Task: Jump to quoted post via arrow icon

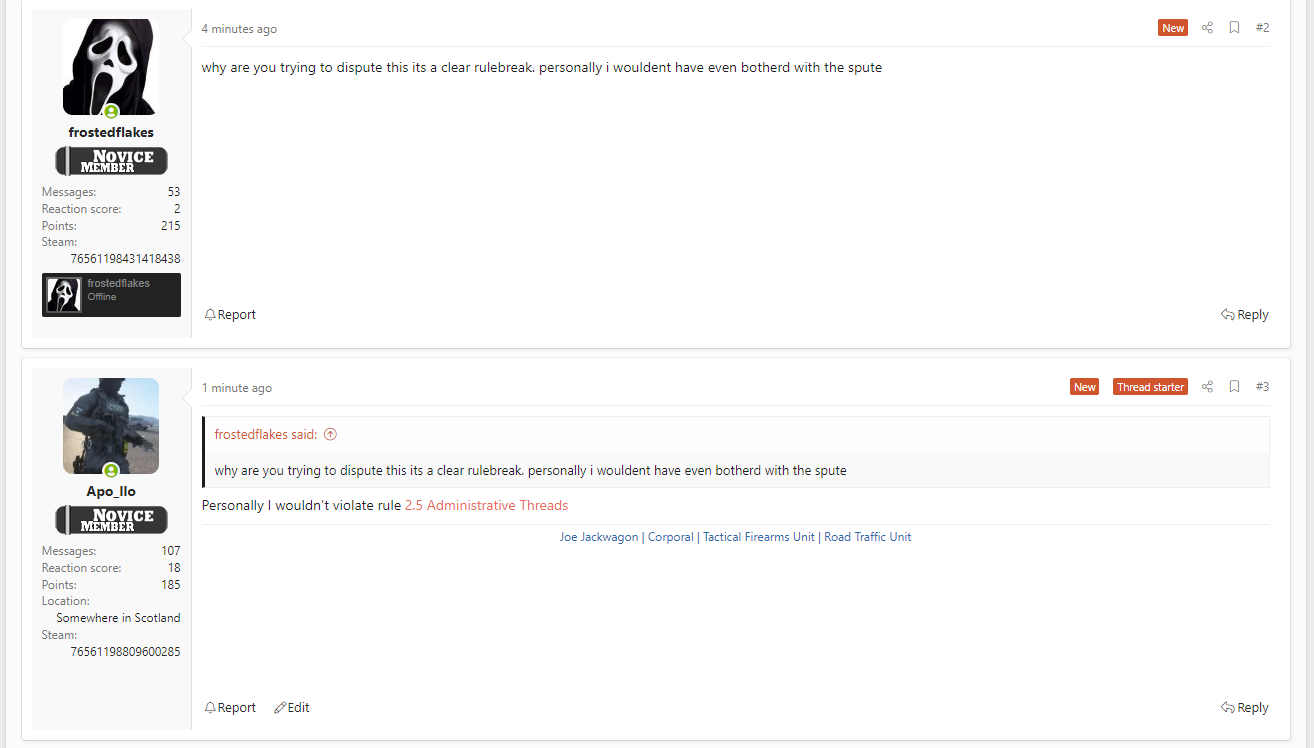Action: pos(330,435)
